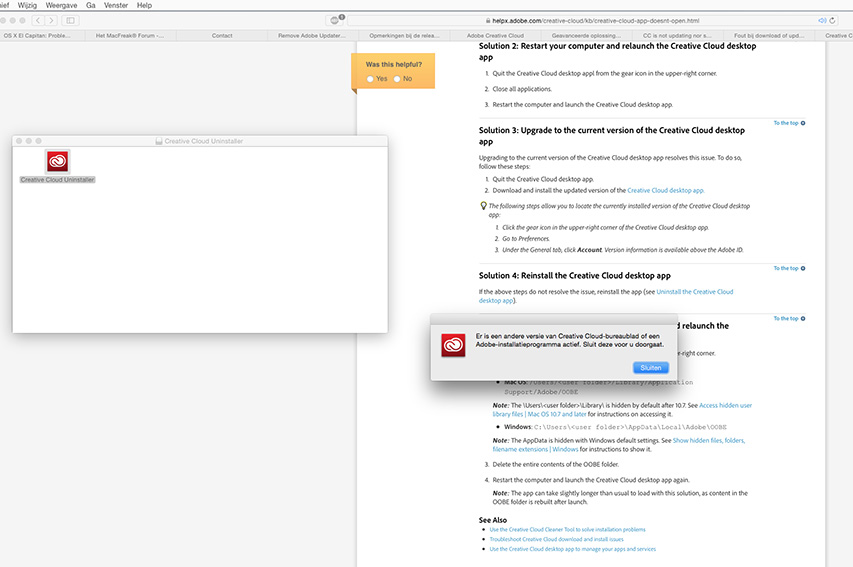Switch to the Adobe Creative Cloud tab

(495, 35)
